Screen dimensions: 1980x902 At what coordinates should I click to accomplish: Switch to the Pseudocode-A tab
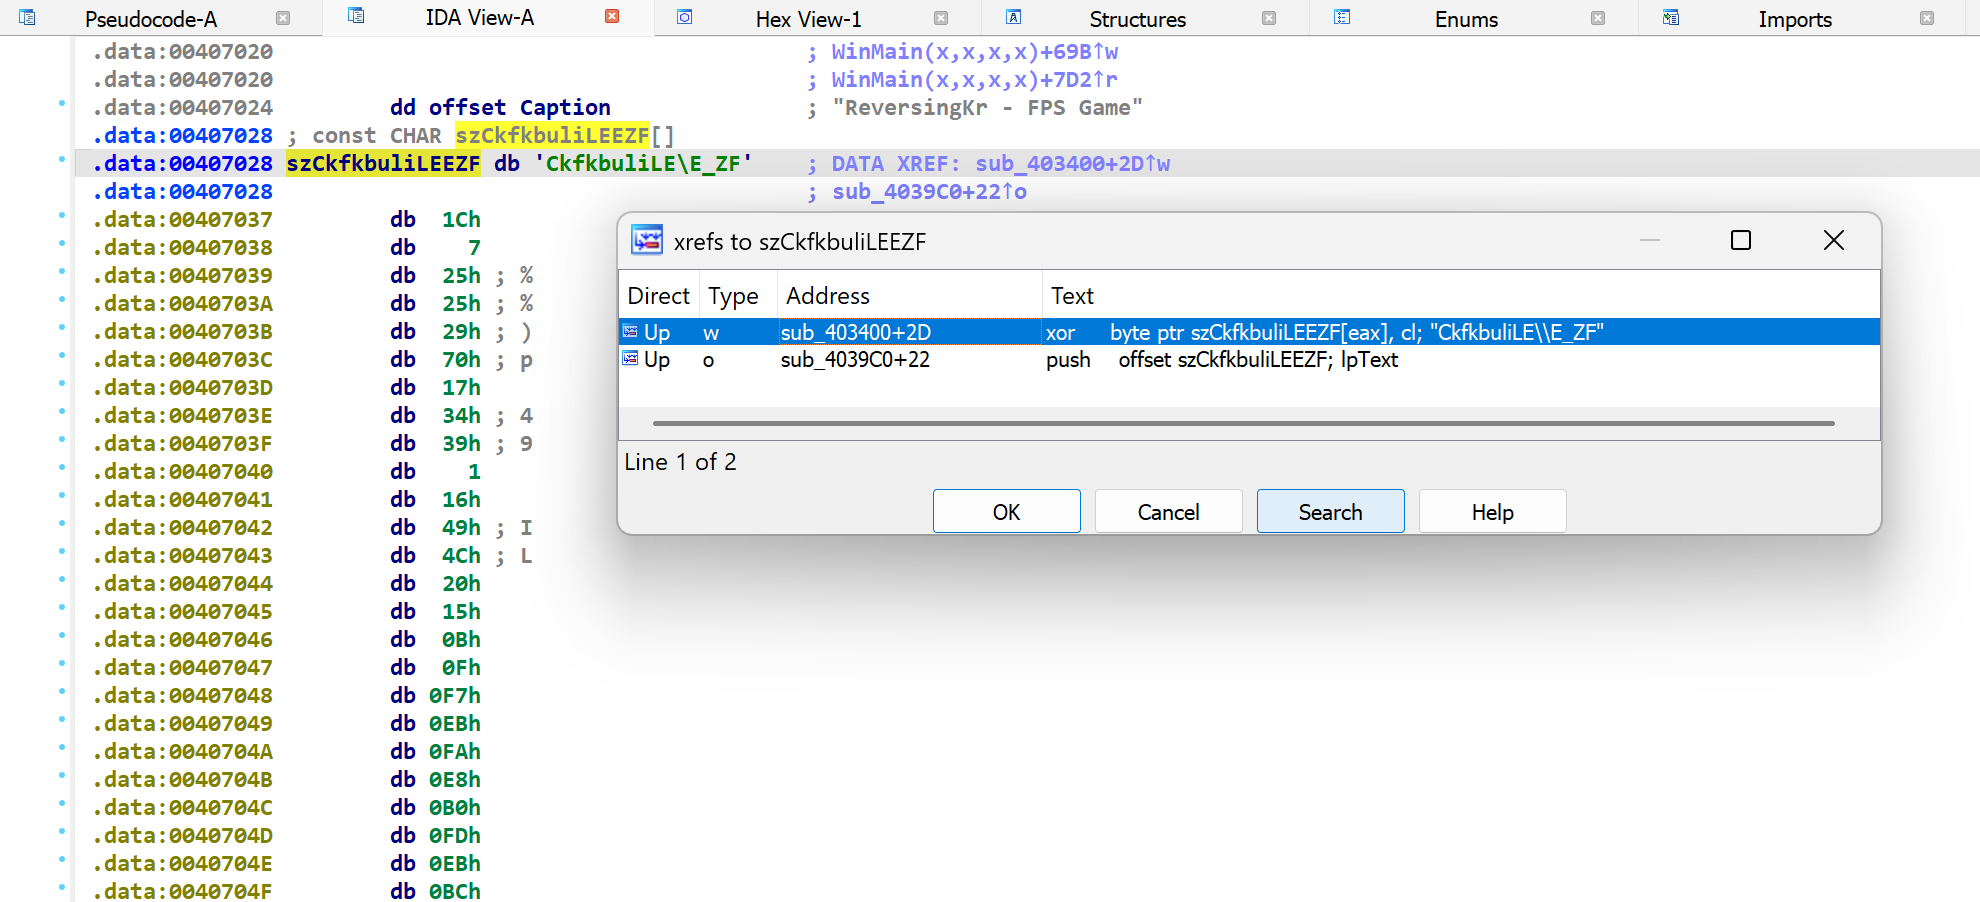(151, 19)
